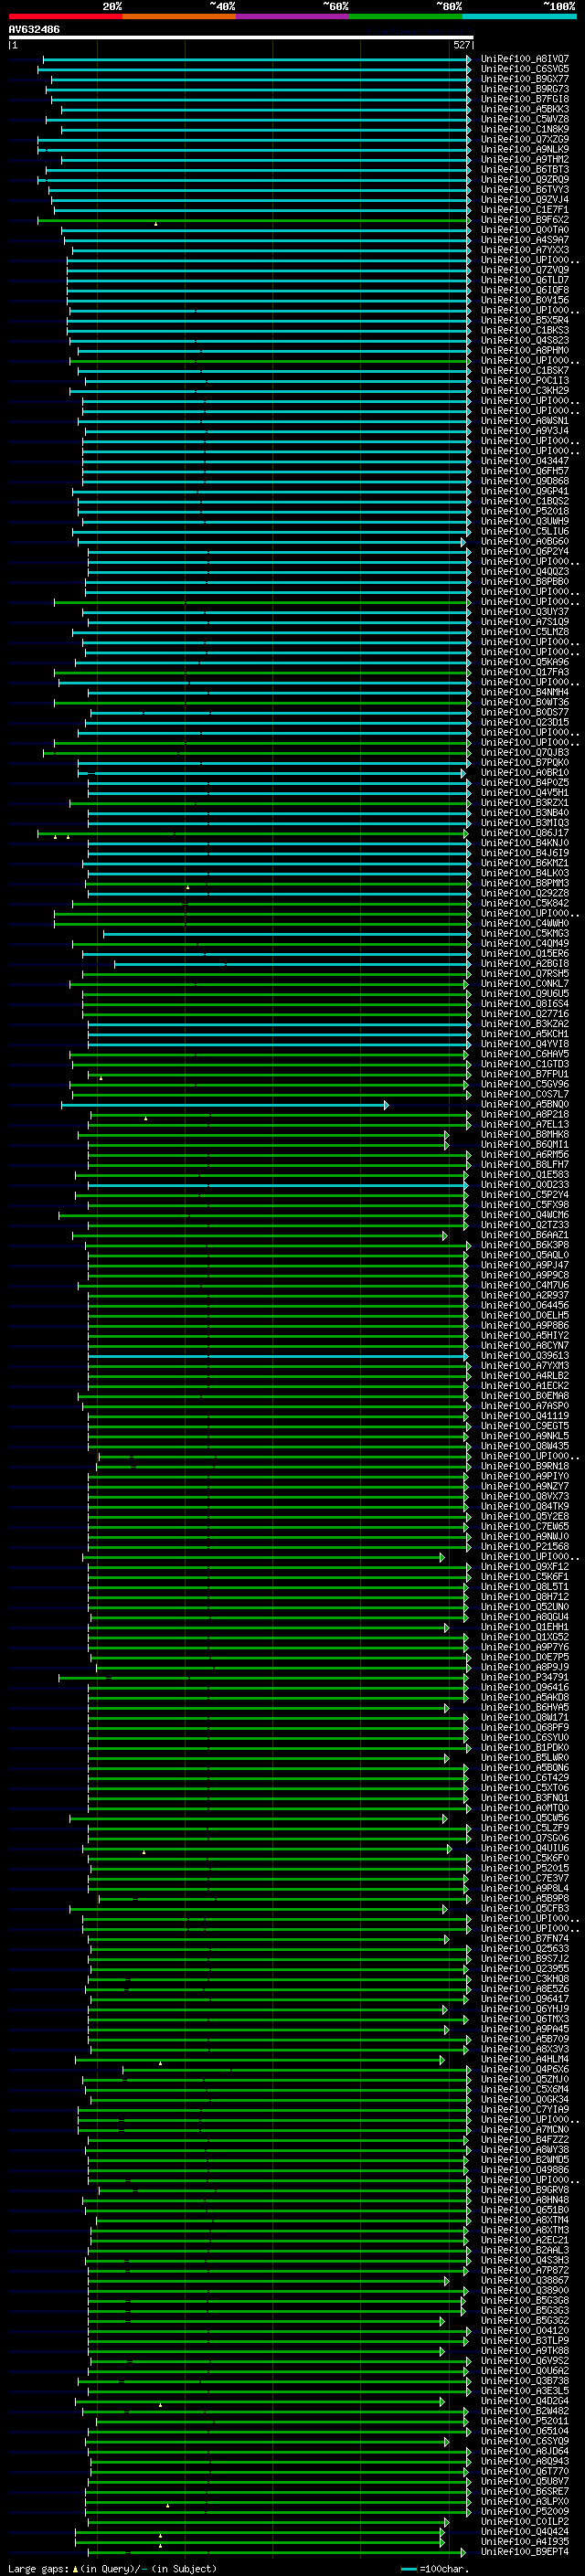Click the query end position 527
The image size is (585, 2576).
click(x=461, y=45)
